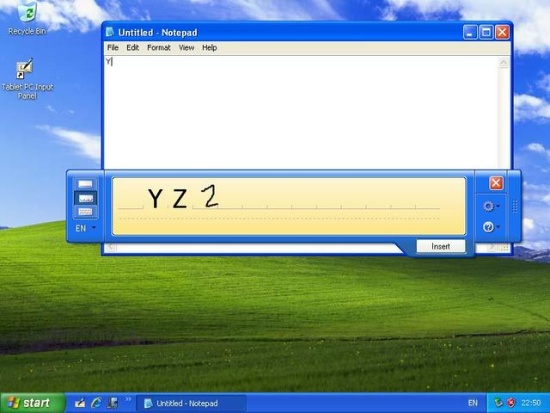Expand the quick launch overflow chevron
This screenshot has width=550, height=413.
pos(128,399)
